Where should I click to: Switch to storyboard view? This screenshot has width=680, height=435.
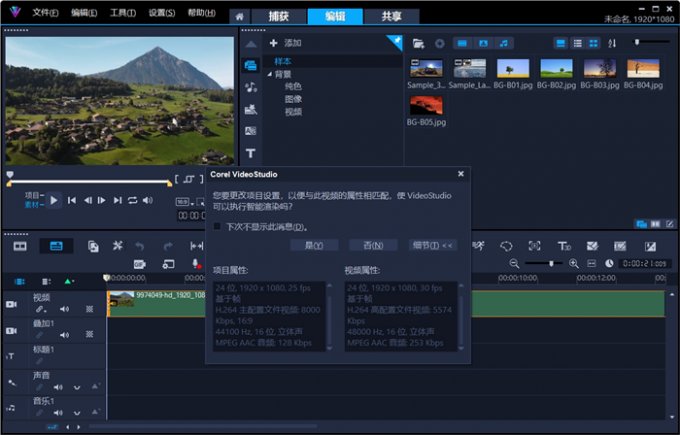click(x=20, y=246)
